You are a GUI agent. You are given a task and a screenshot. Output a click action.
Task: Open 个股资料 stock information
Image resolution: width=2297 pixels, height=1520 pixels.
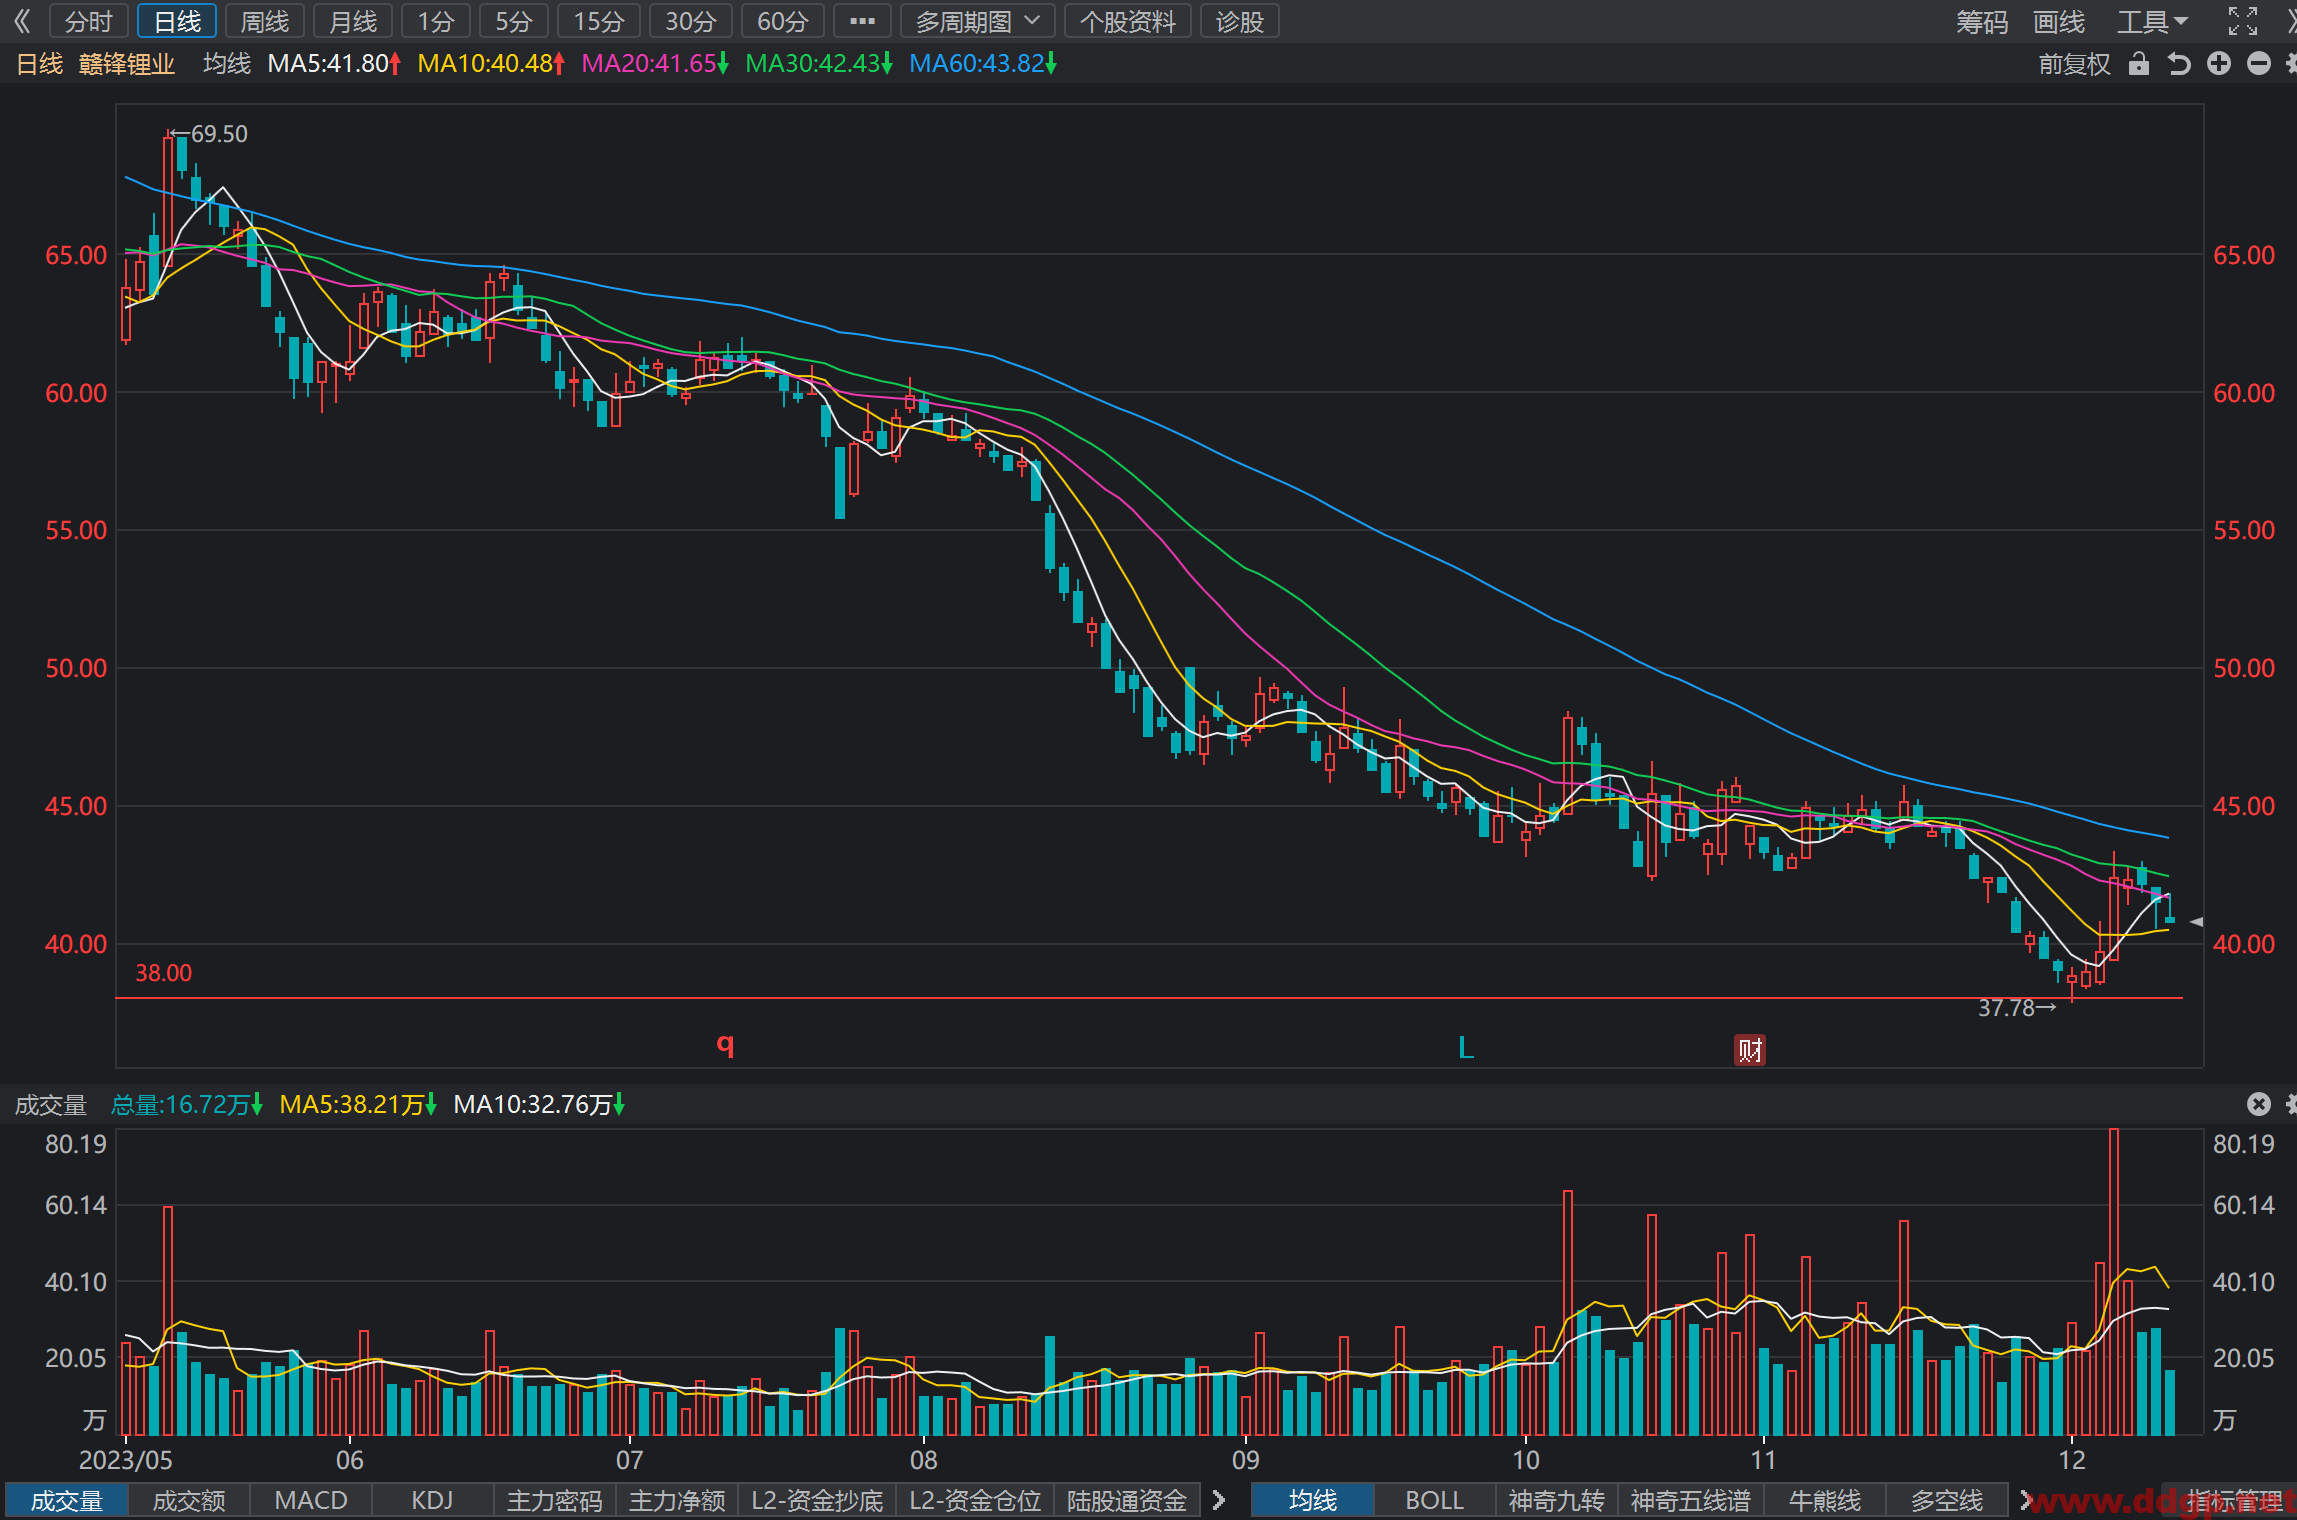pyautogui.click(x=1128, y=21)
